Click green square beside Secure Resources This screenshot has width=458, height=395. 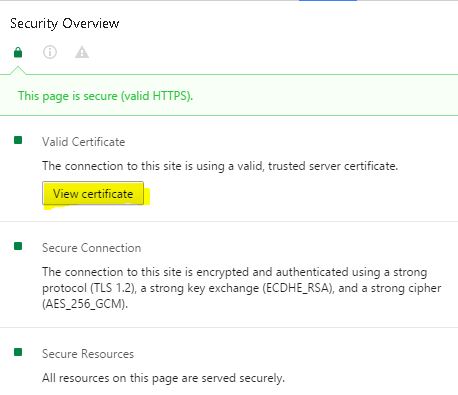point(18,352)
